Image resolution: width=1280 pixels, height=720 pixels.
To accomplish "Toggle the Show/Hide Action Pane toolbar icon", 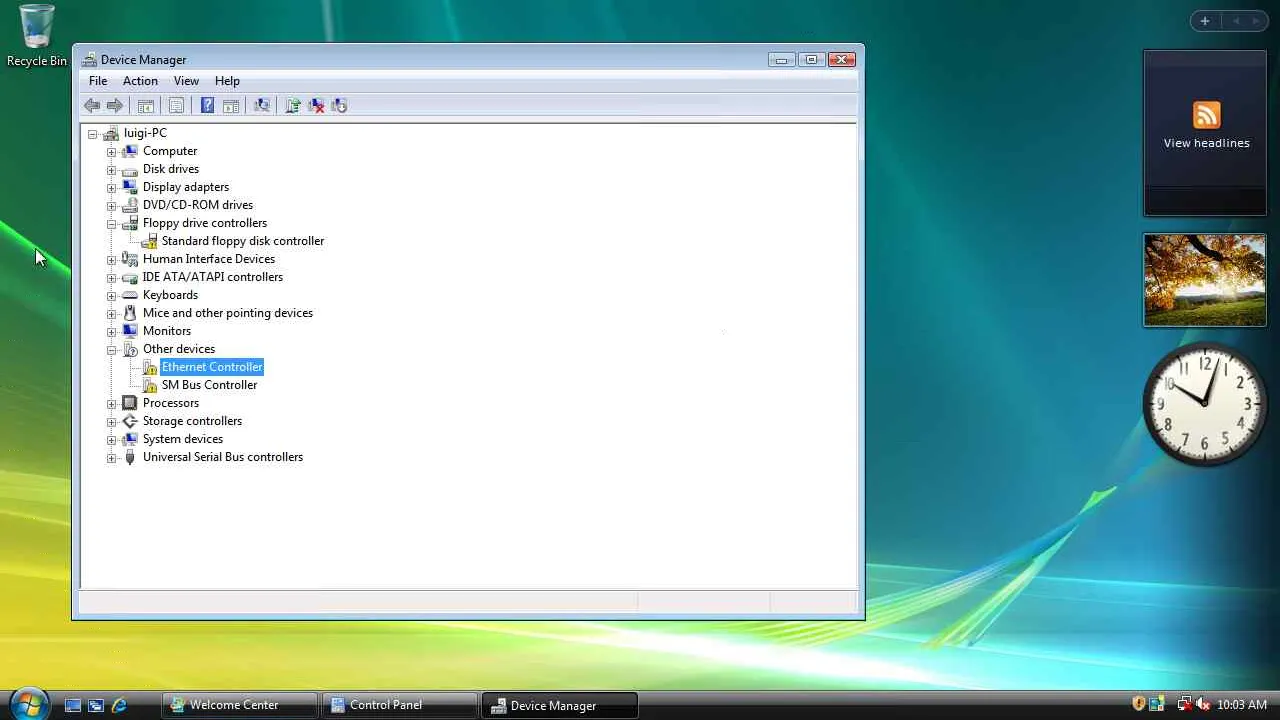I will point(231,106).
